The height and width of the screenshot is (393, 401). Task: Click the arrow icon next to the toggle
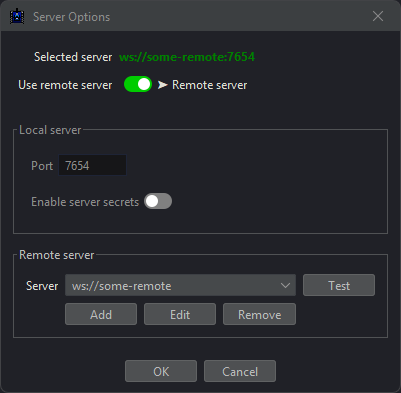click(x=162, y=85)
